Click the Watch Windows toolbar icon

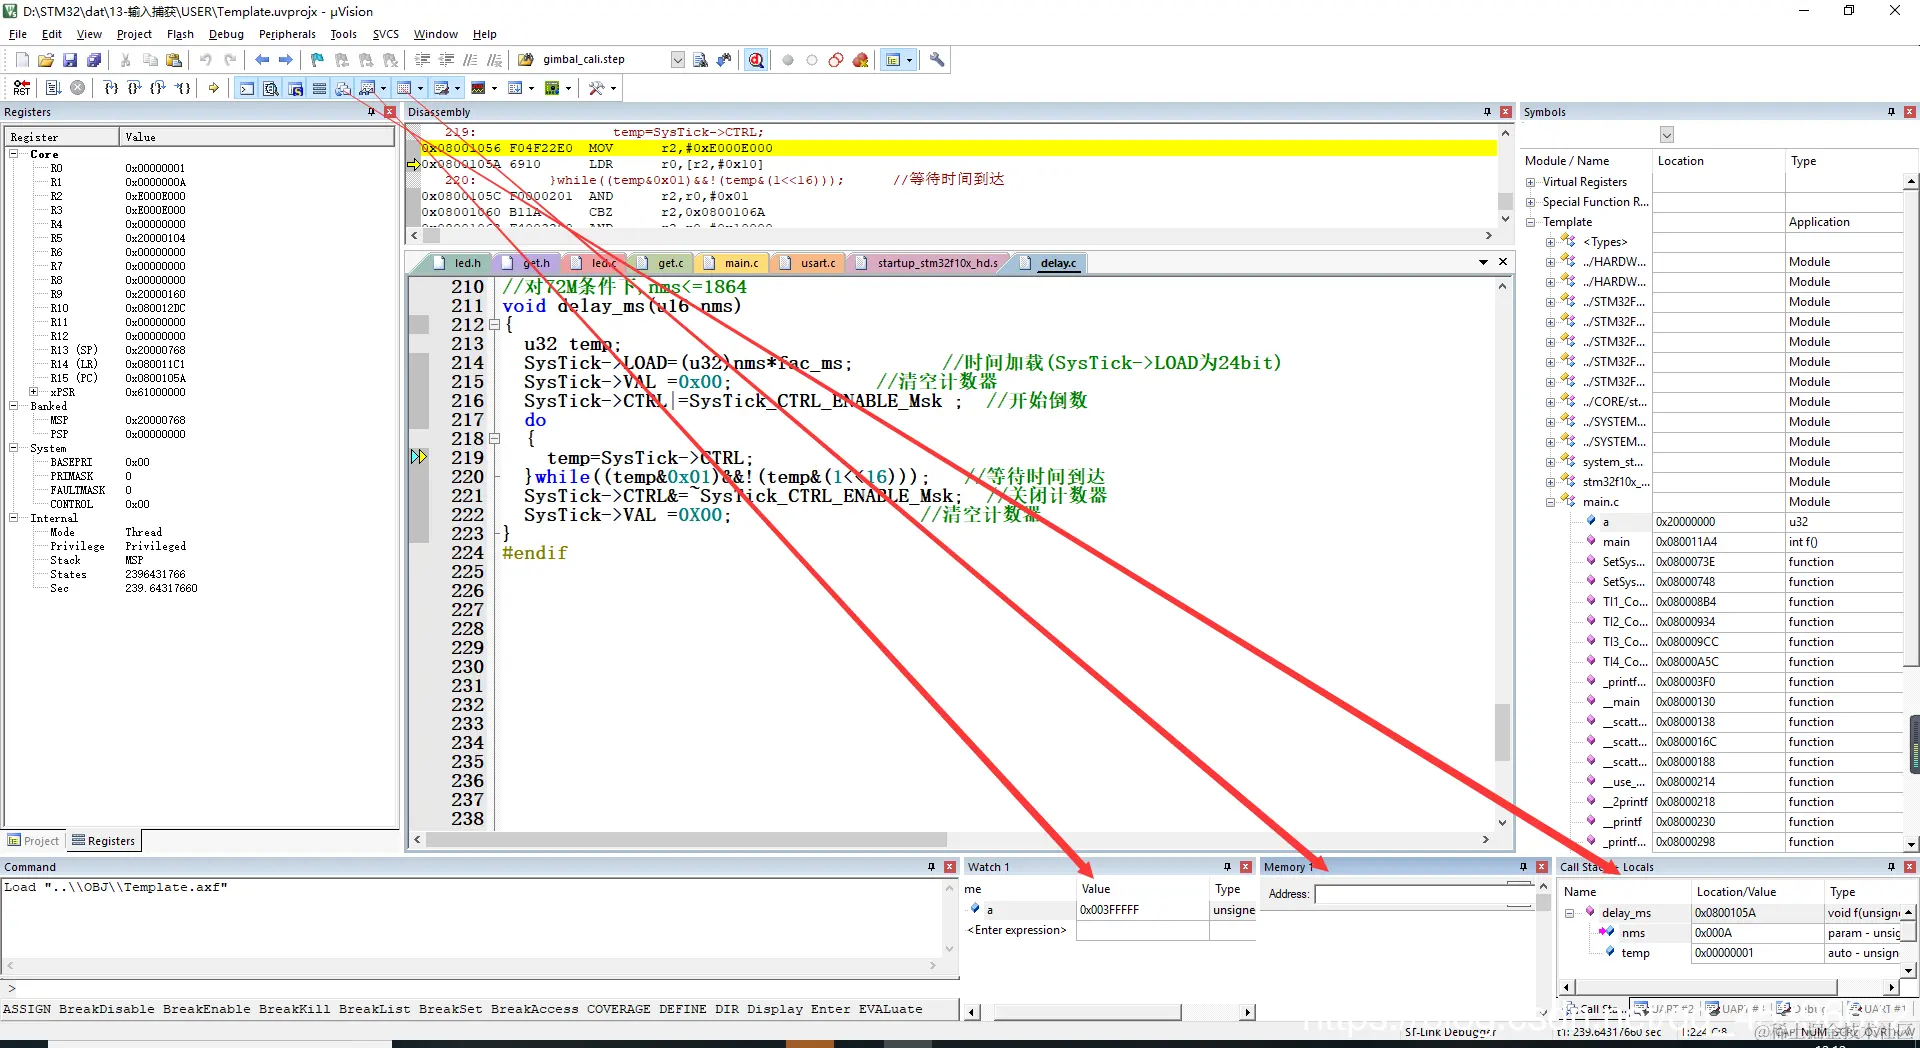tap(367, 88)
